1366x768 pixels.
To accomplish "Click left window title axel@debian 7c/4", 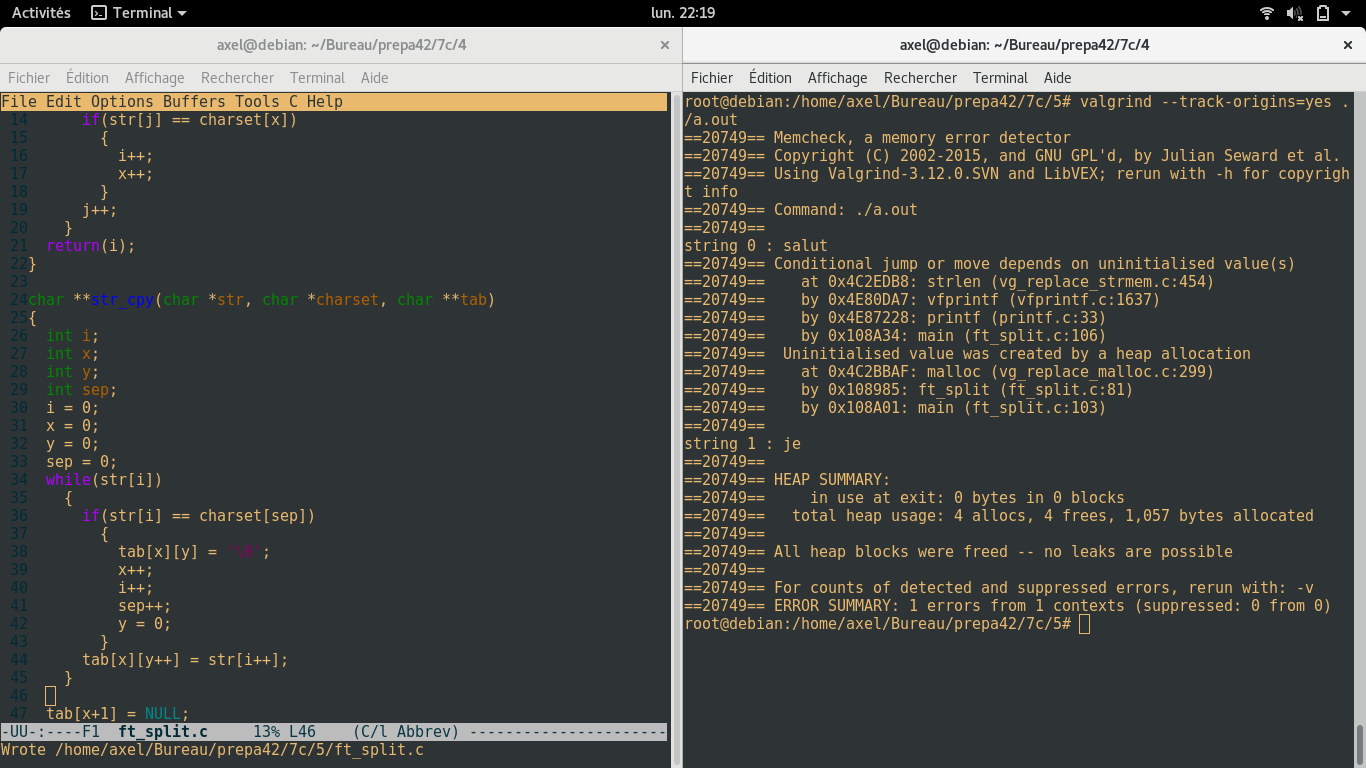I will [341, 45].
